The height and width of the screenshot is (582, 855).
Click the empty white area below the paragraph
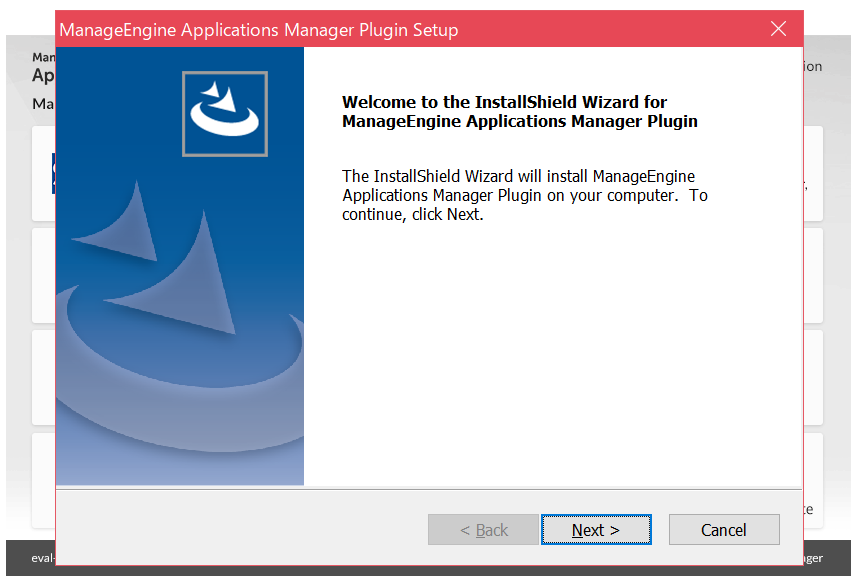(550, 360)
